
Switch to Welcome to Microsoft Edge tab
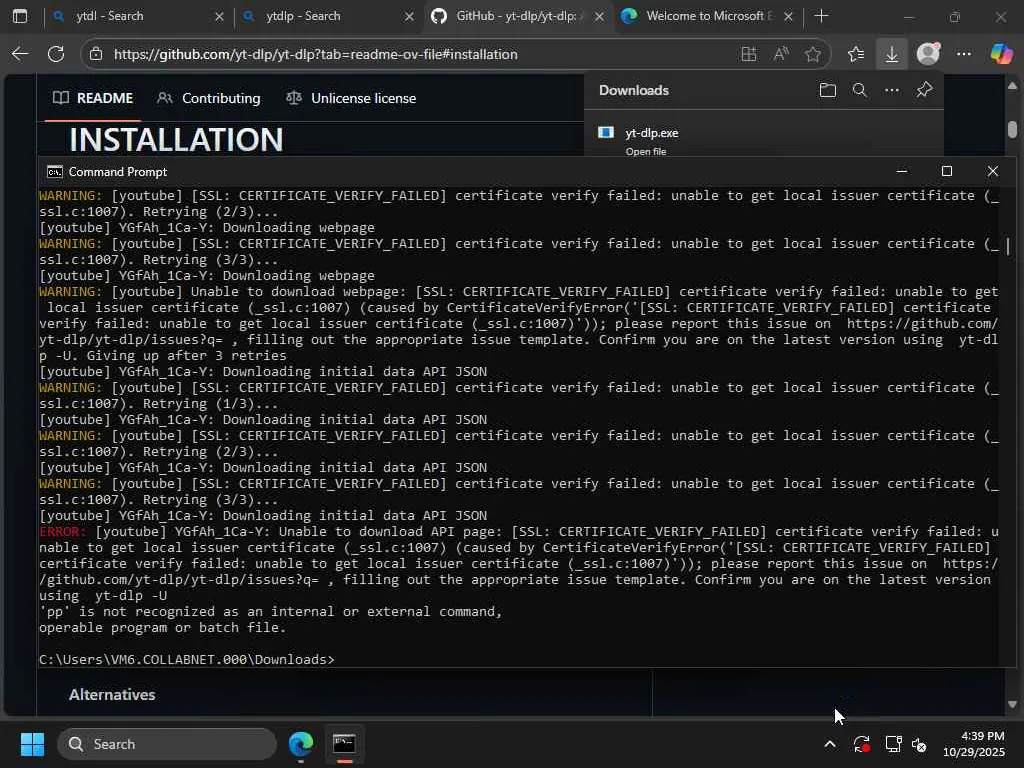[x=705, y=16]
